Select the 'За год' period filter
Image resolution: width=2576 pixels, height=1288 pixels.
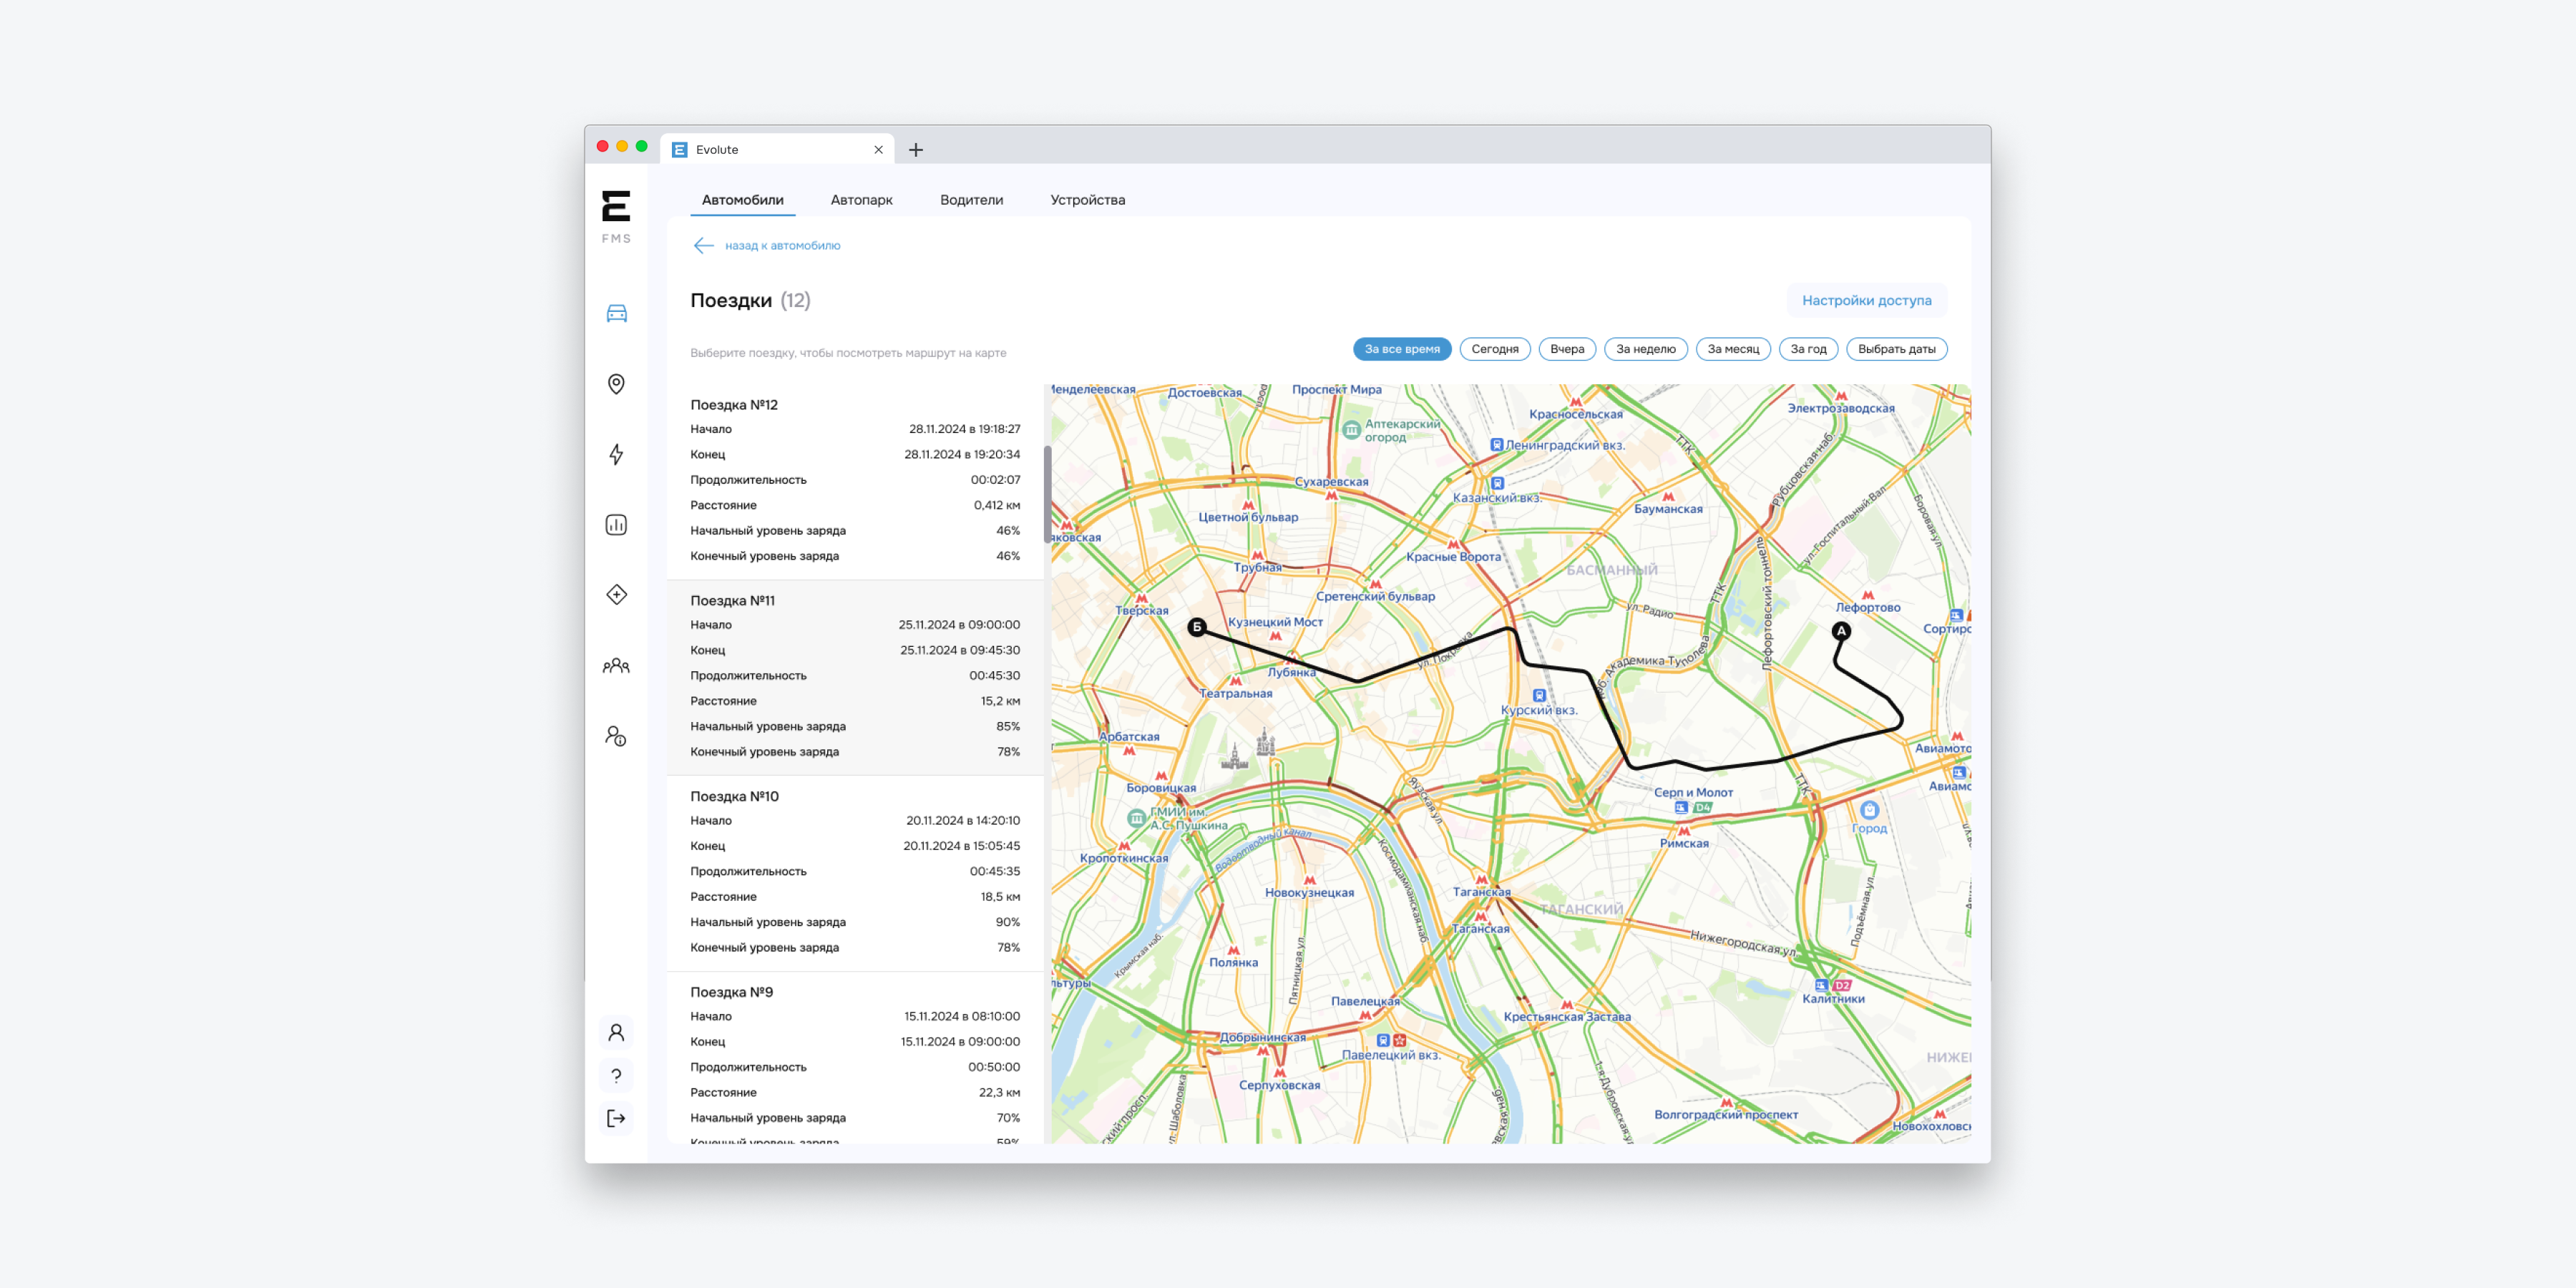pos(1808,349)
